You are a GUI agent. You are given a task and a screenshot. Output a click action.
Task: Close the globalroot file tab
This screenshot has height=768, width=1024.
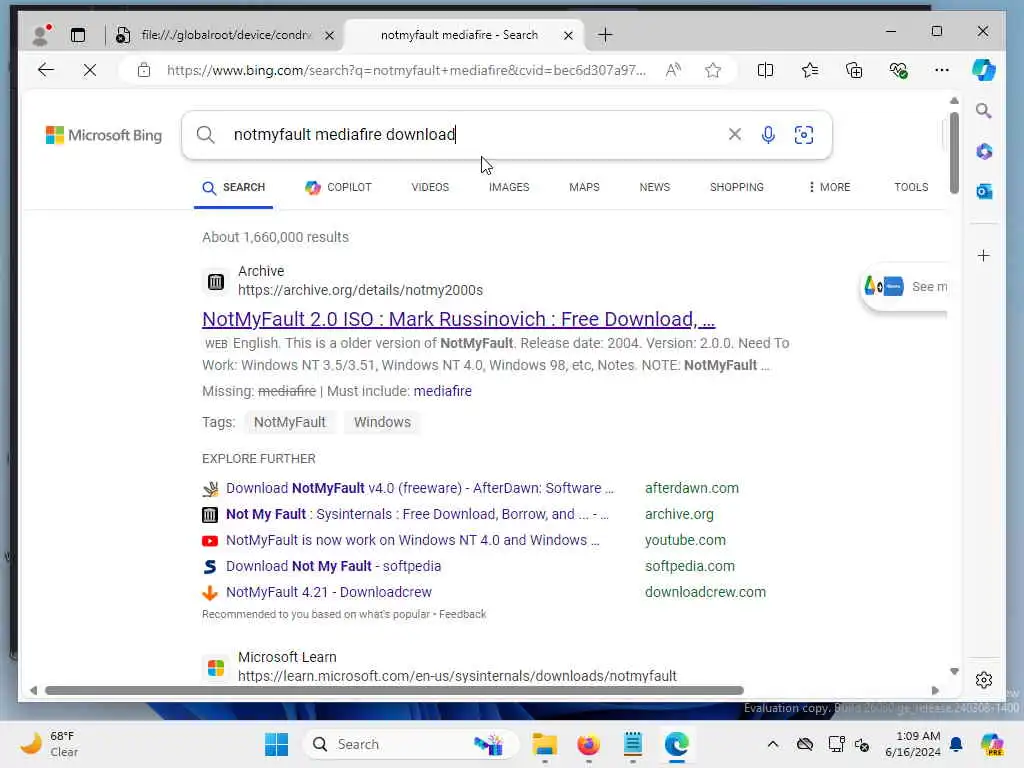coord(329,35)
